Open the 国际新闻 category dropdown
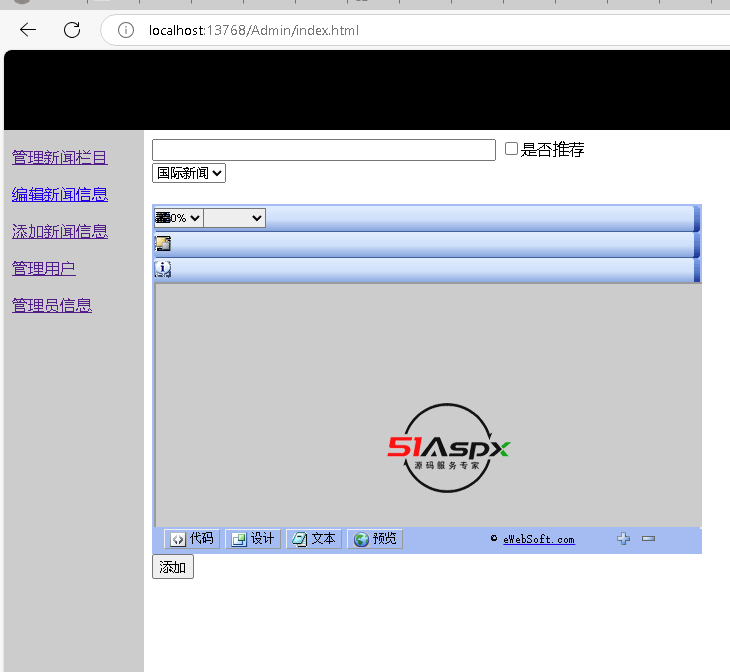The image size is (730, 672). 189,173
